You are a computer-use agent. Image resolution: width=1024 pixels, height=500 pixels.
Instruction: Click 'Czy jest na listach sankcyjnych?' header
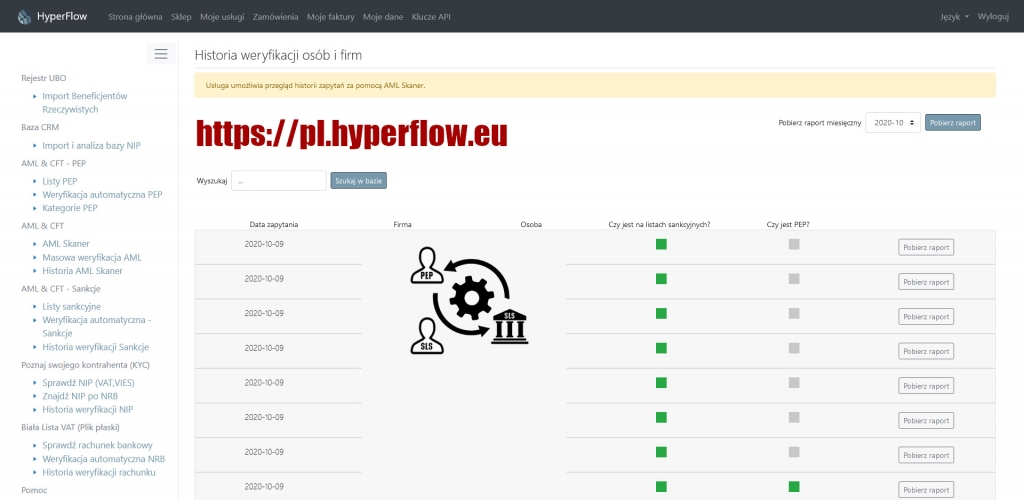pyautogui.click(x=659, y=225)
